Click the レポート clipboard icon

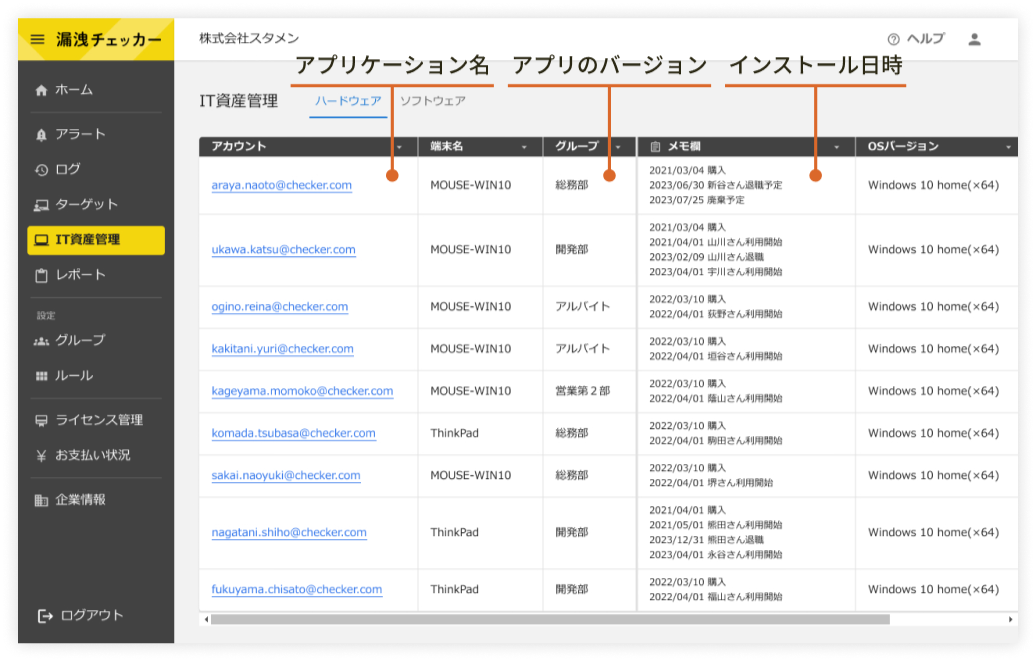point(41,275)
